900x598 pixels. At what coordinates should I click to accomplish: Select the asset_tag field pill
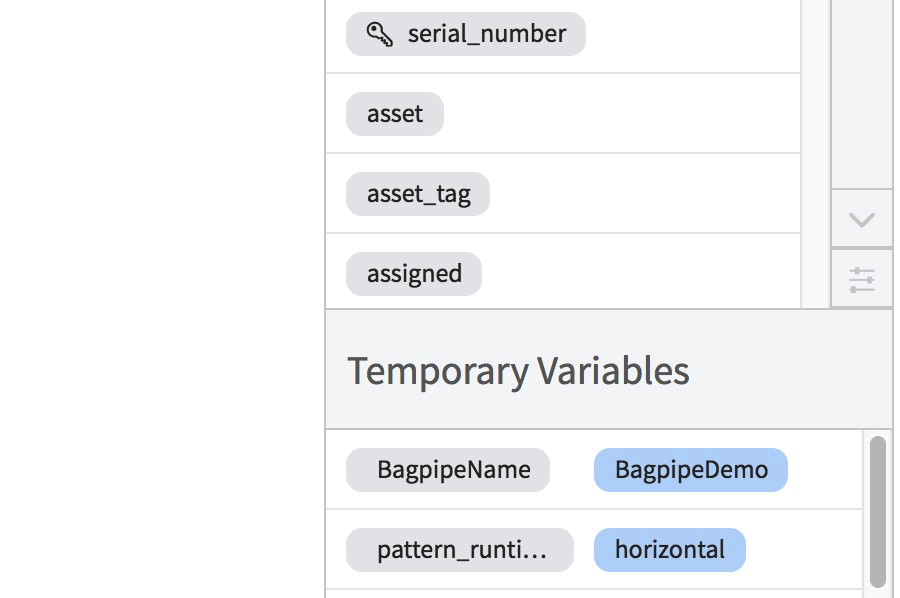coord(418,194)
